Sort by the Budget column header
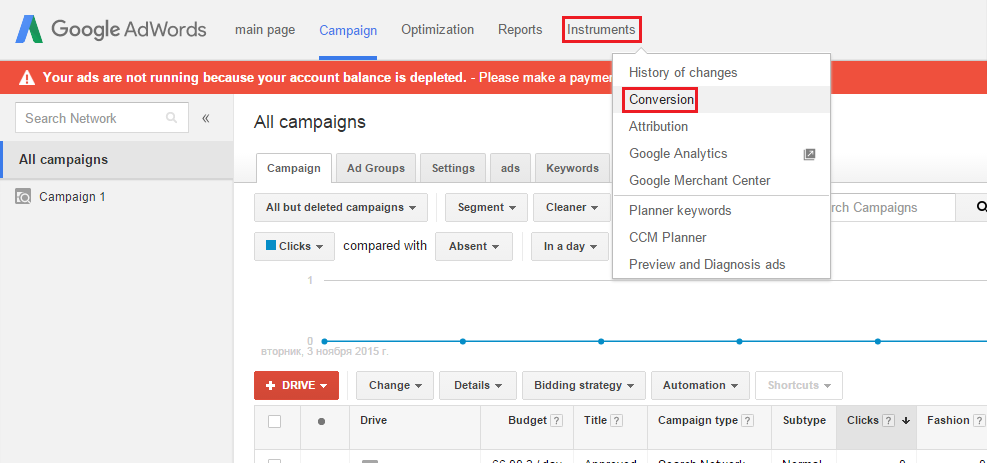The height and width of the screenshot is (463, 987). pyautogui.click(x=527, y=421)
